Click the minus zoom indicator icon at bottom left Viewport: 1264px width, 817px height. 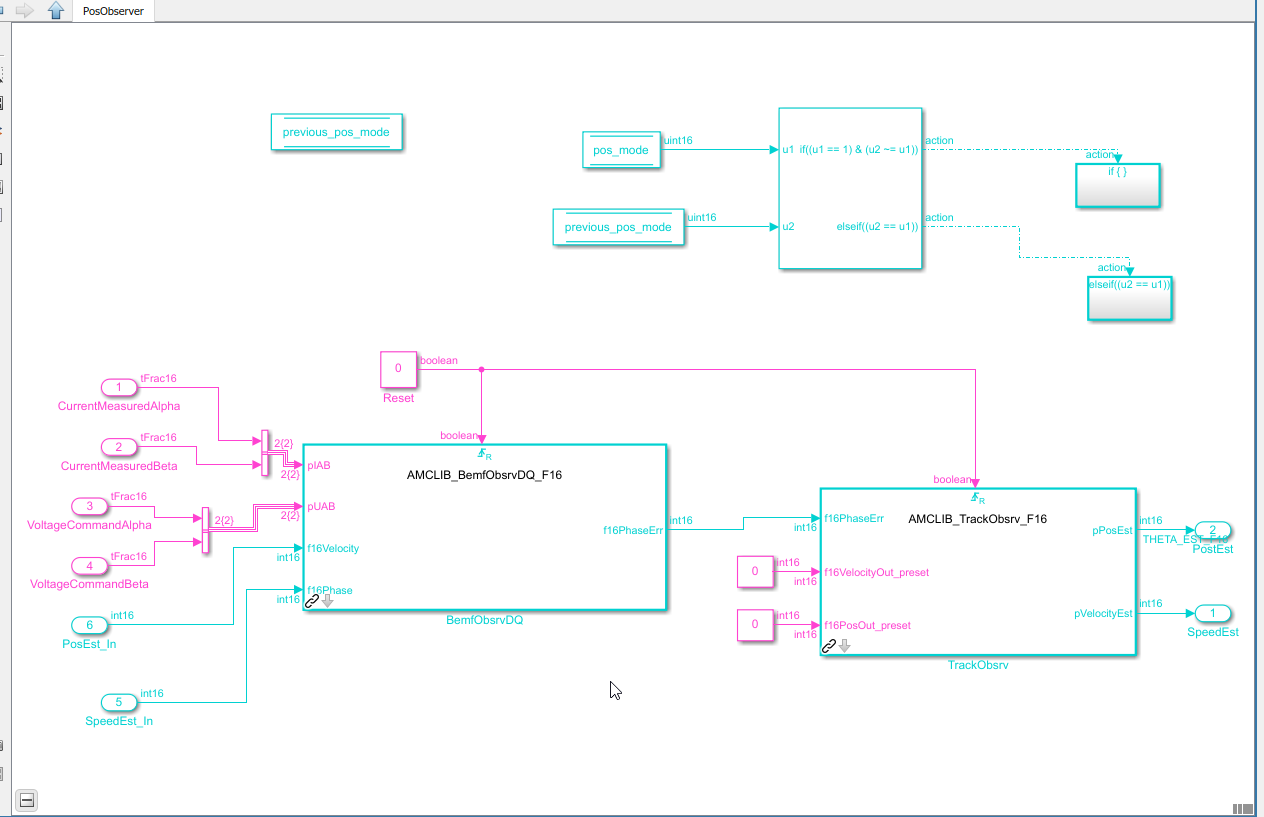click(26, 800)
